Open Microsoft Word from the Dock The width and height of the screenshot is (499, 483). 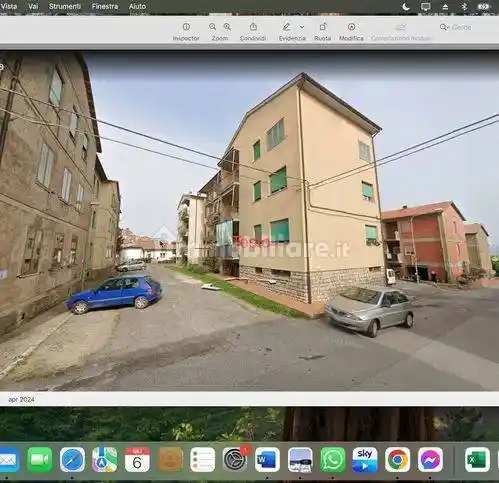pos(267,460)
